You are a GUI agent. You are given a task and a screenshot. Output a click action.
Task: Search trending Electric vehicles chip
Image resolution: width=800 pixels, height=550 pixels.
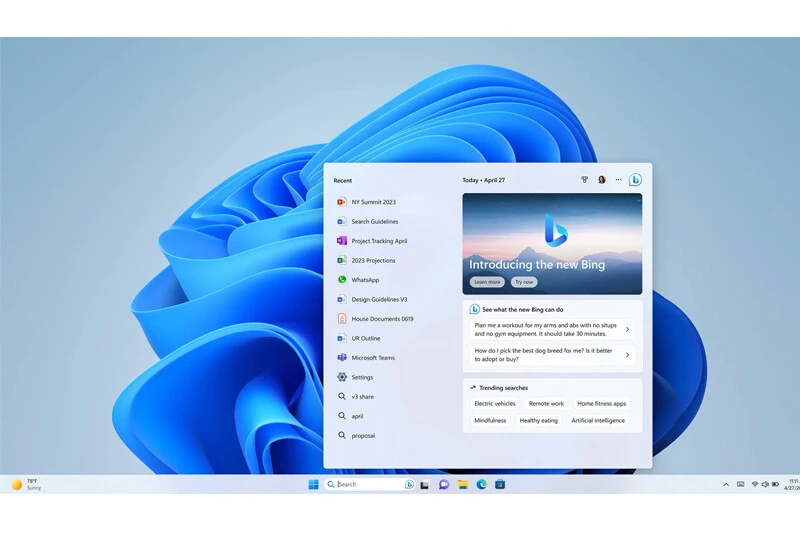pos(495,404)
